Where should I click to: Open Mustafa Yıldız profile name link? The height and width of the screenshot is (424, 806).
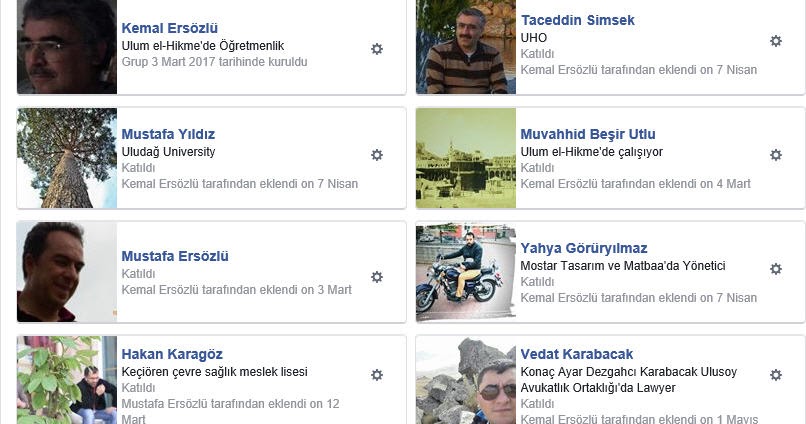coord(168,134)
